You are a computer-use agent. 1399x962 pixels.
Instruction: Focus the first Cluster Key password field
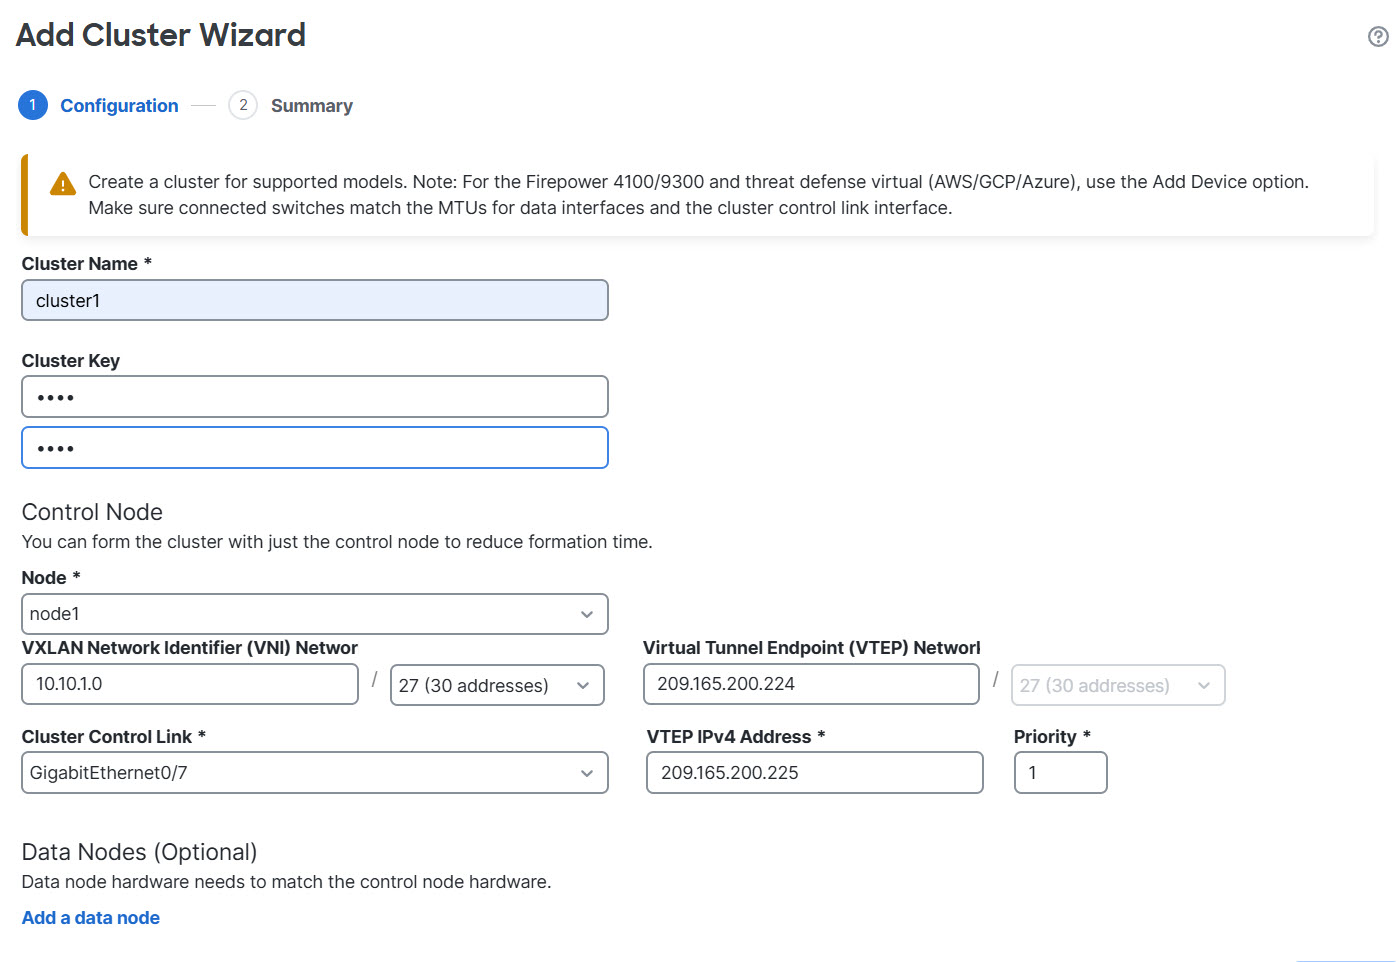tap(315, 396)
